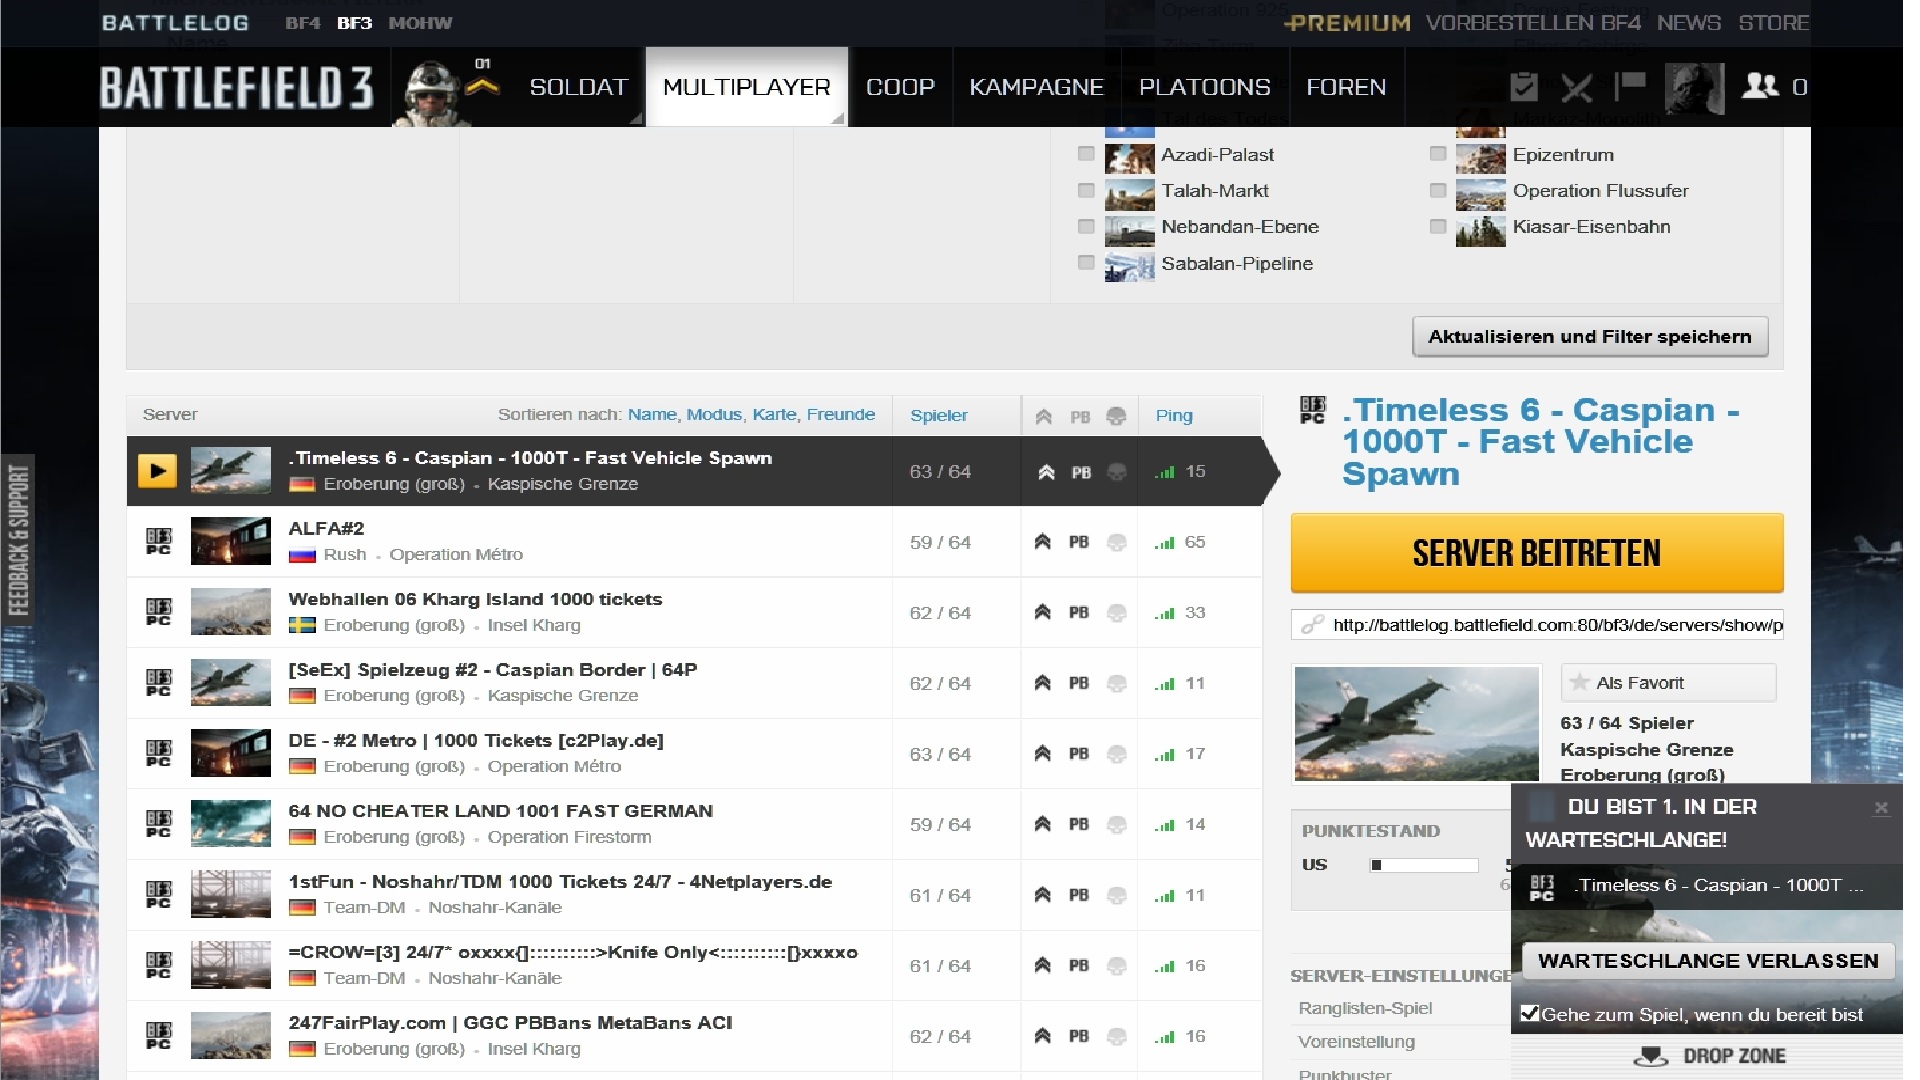Click the ranked sort icon in server header
The image size is (1920, 1080).
click(1043, 416)
